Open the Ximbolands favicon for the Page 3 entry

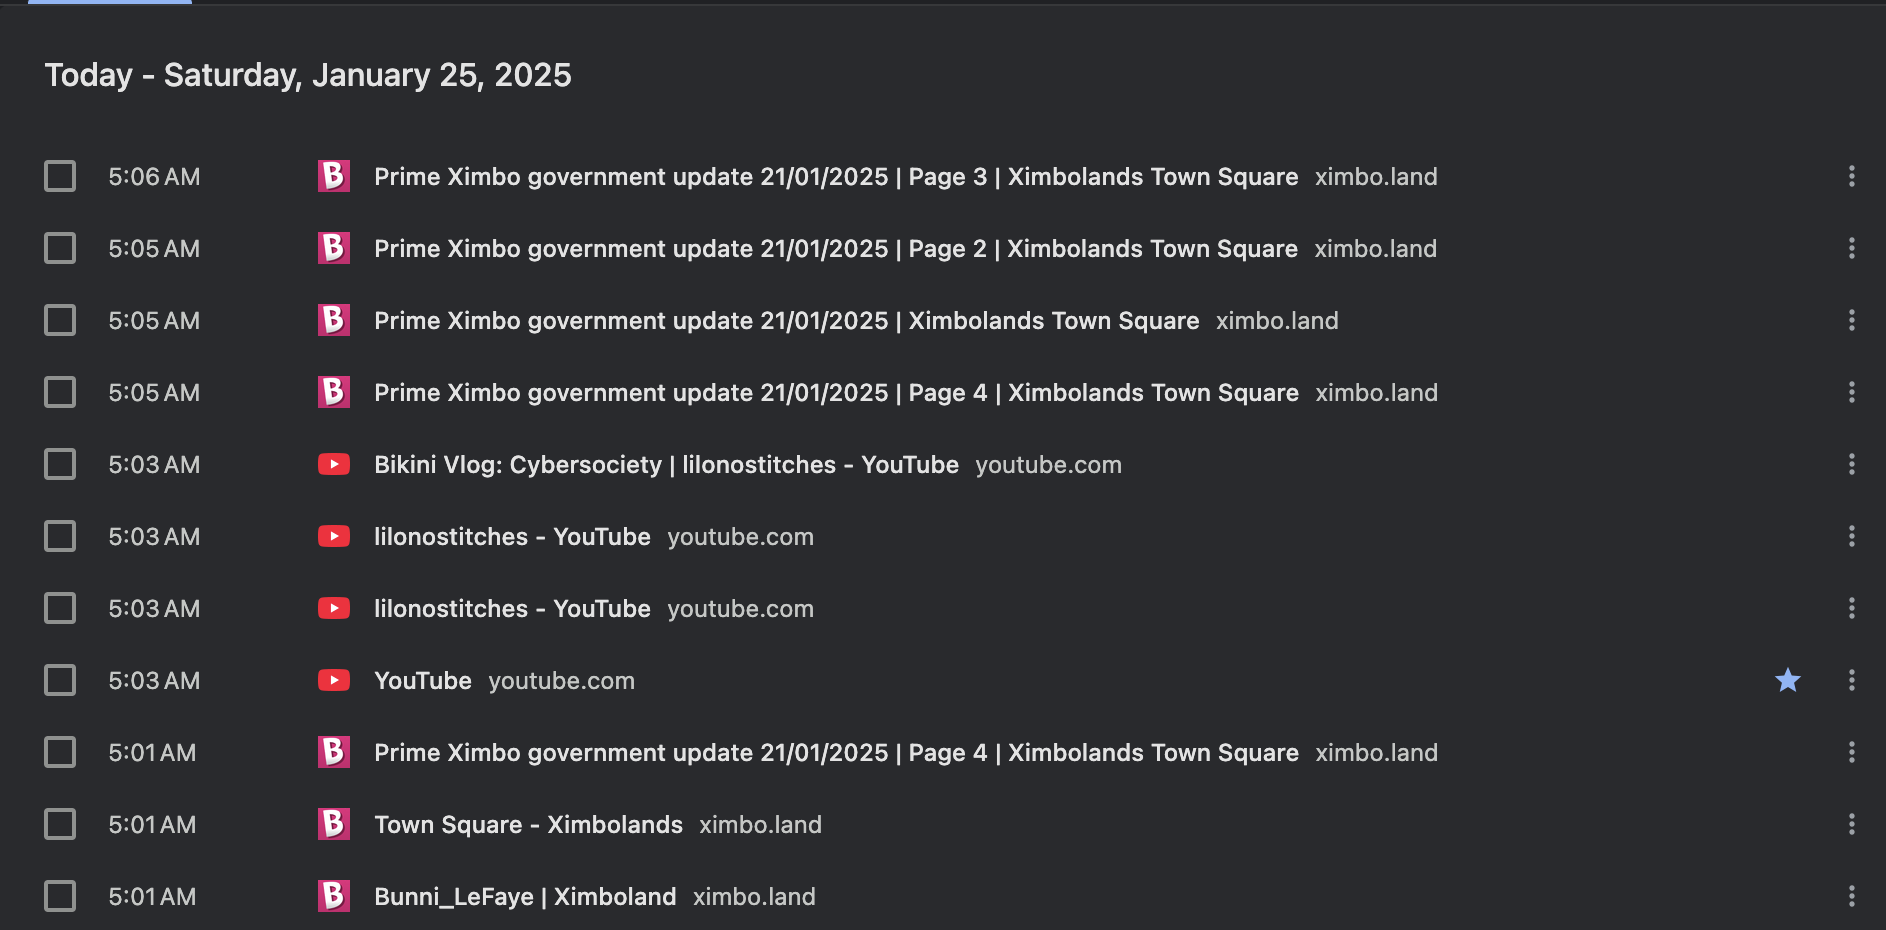pyautogui.click(x=334, y=176)
